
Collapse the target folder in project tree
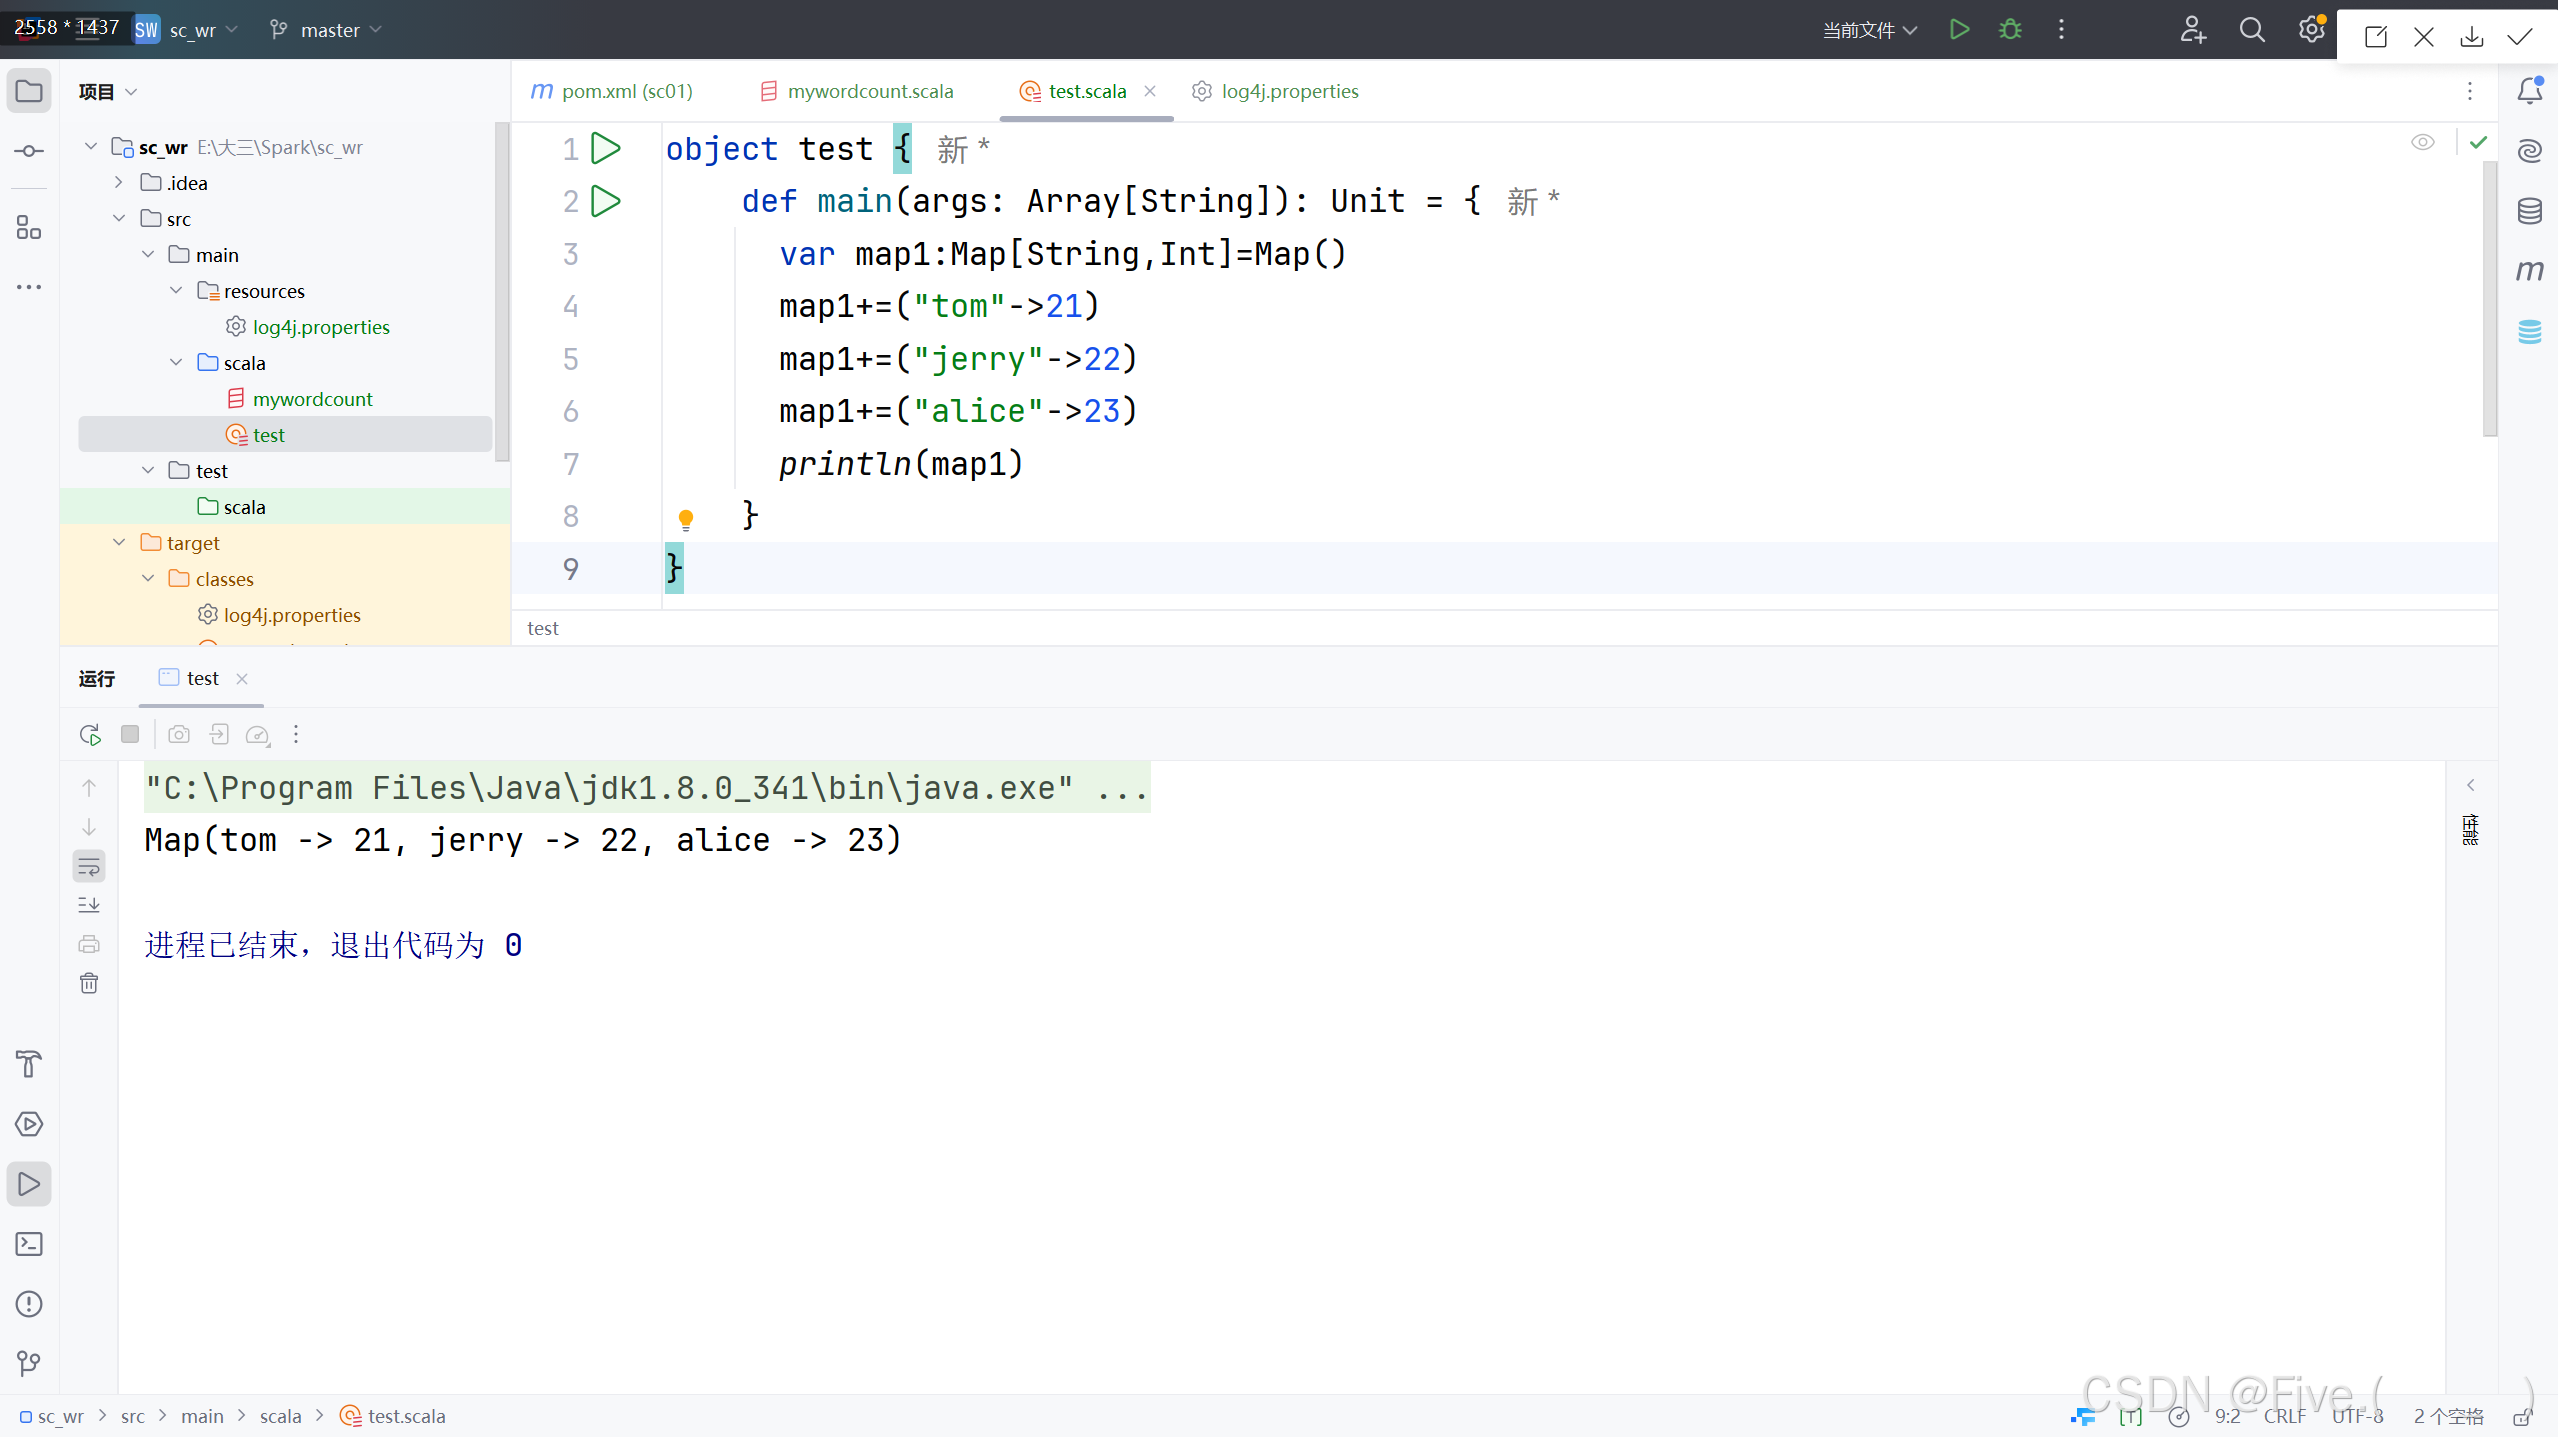119,543
